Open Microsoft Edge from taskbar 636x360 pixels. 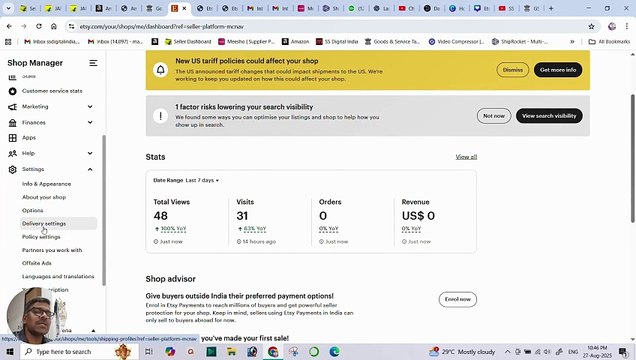pos(334,351)
